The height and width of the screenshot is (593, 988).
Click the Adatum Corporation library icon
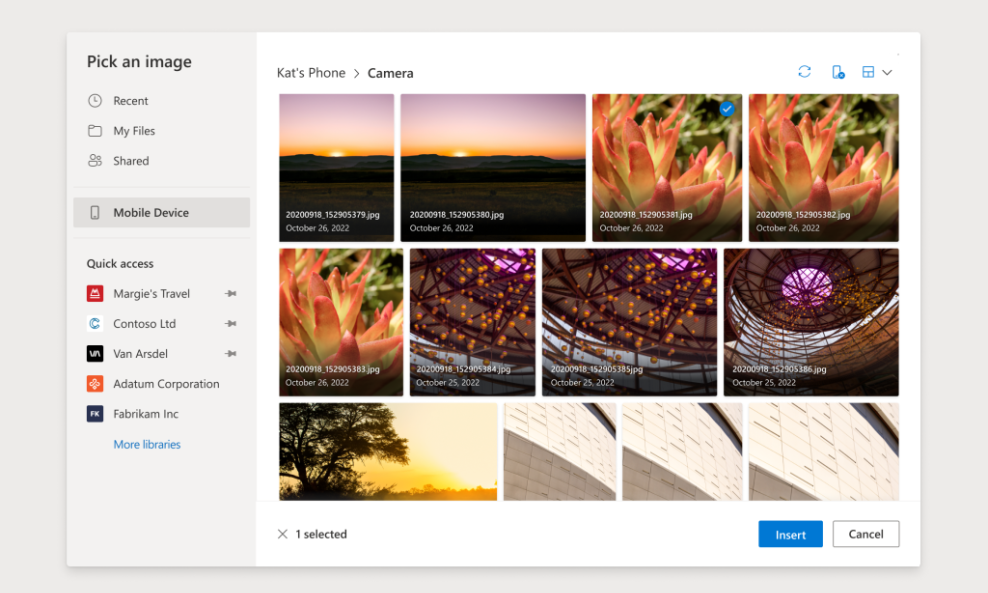[95, 384]
